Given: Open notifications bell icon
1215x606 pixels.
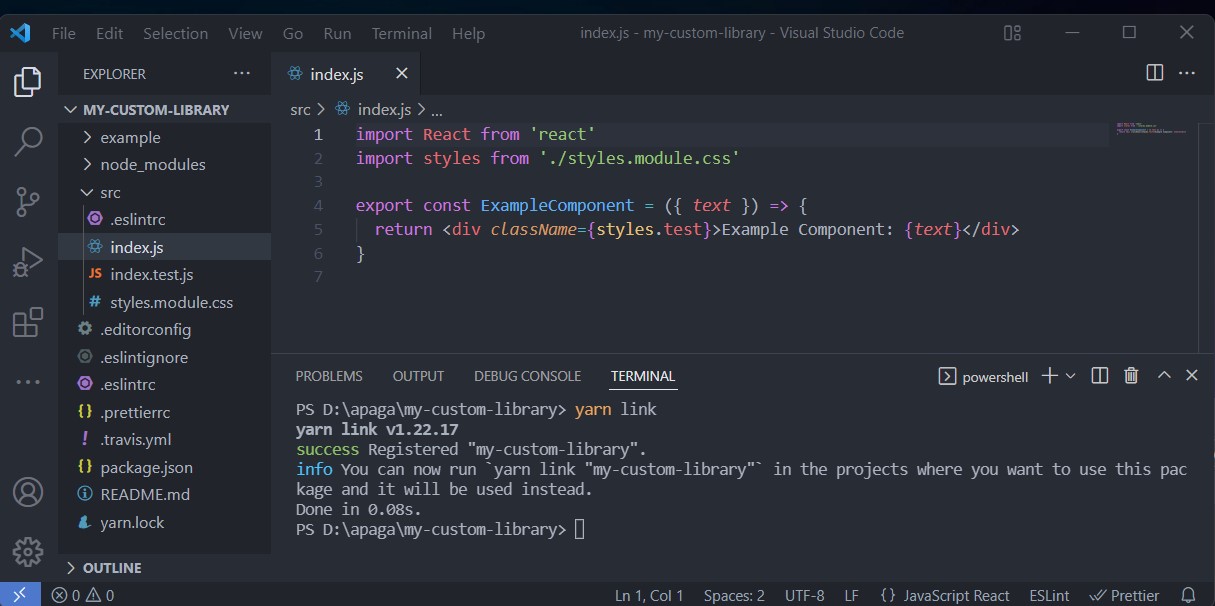Looking at the screenshot, I should (1188, 595).
